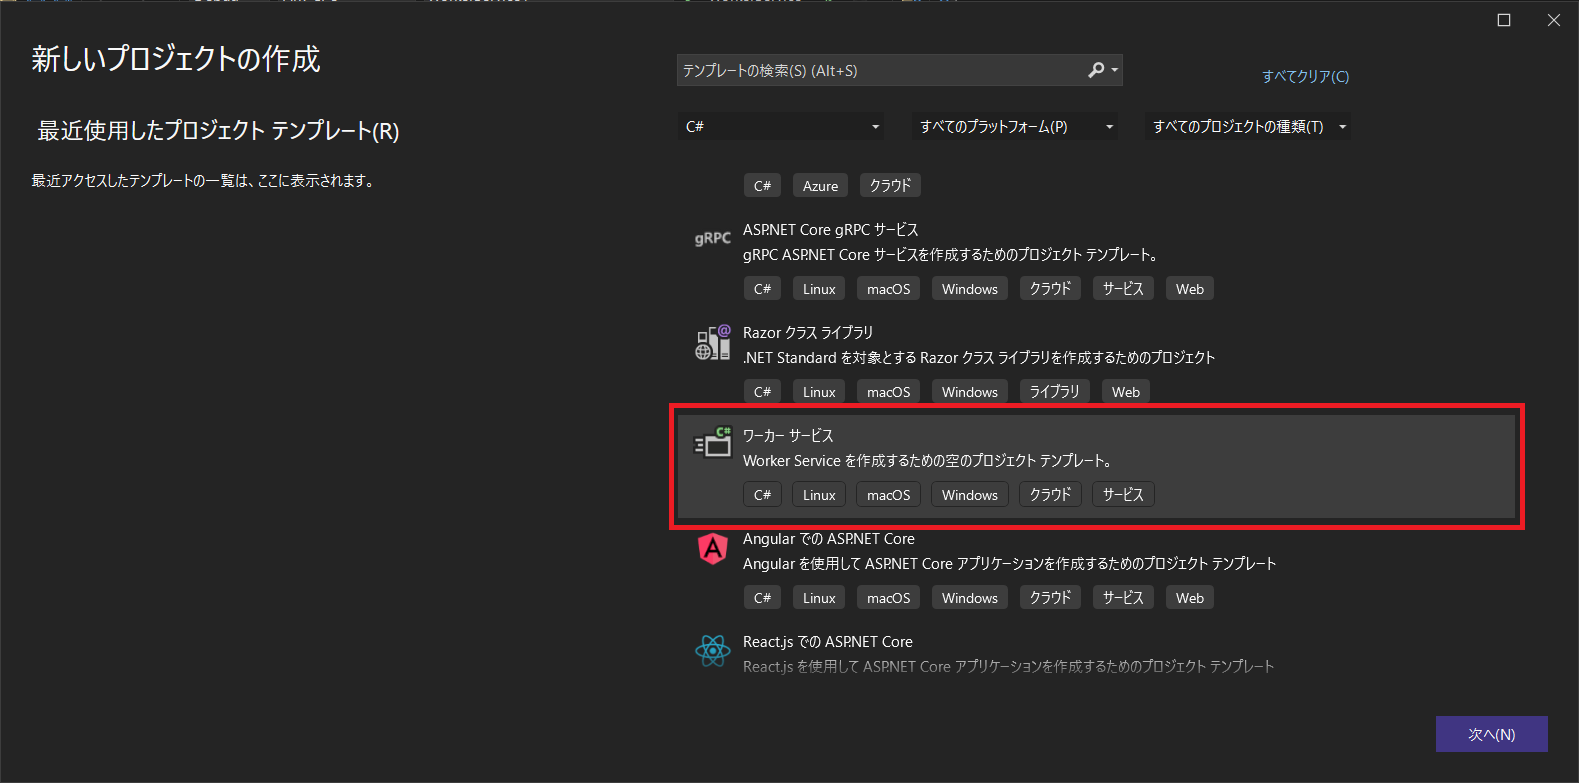Click the gRPC ASP.NET Core description text
Screen dimensions: 1579x783
(x=950, y=255)
